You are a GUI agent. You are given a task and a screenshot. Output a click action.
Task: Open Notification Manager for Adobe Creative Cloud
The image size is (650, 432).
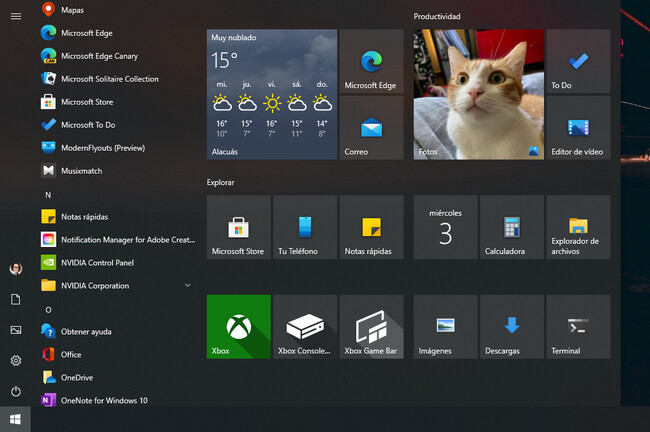click(116, 240)
